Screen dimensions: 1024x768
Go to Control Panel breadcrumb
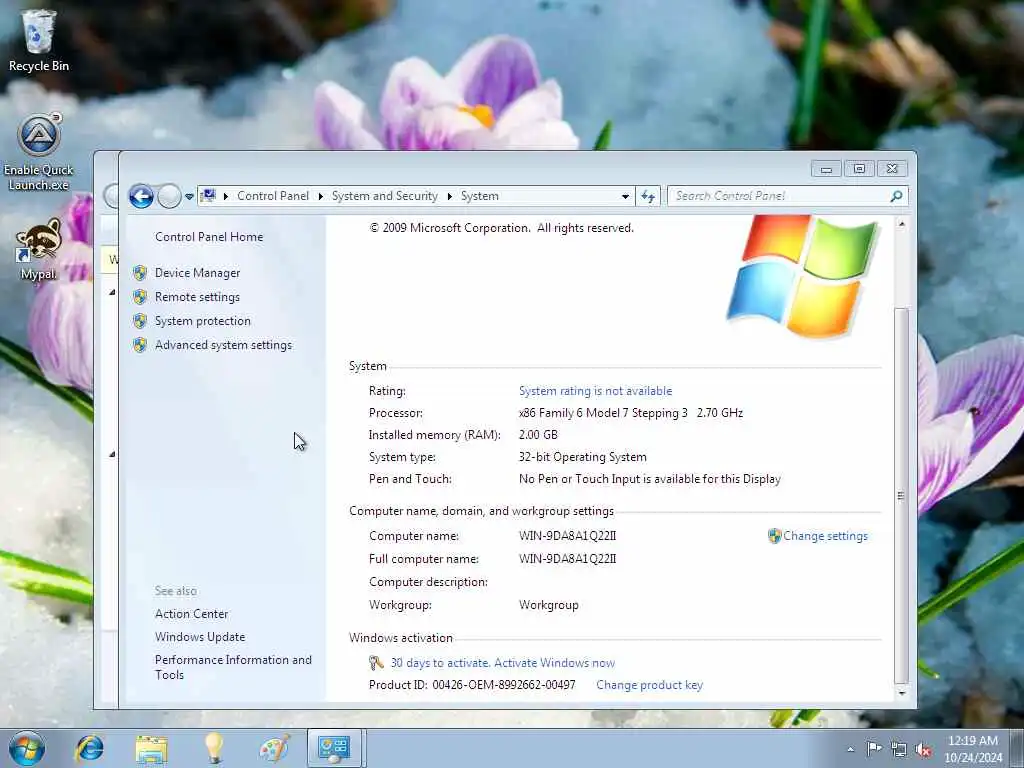pyautogui.click(x=273, y=196)
